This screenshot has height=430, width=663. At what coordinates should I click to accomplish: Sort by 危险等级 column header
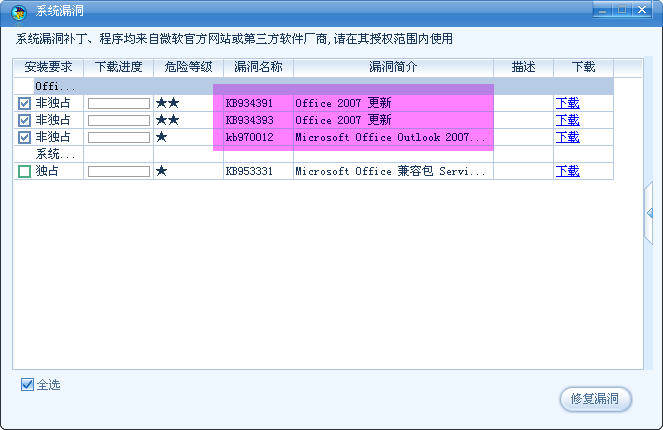(x=188, y=67)
